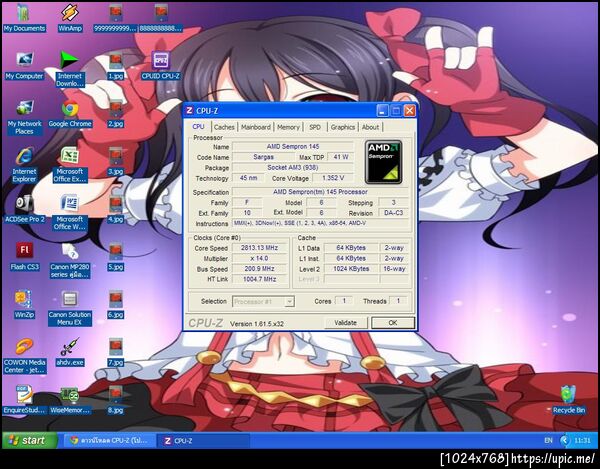Click the Level 2 1024 KBytes value
The image size is (600, 469).
[x=351, y=269]
